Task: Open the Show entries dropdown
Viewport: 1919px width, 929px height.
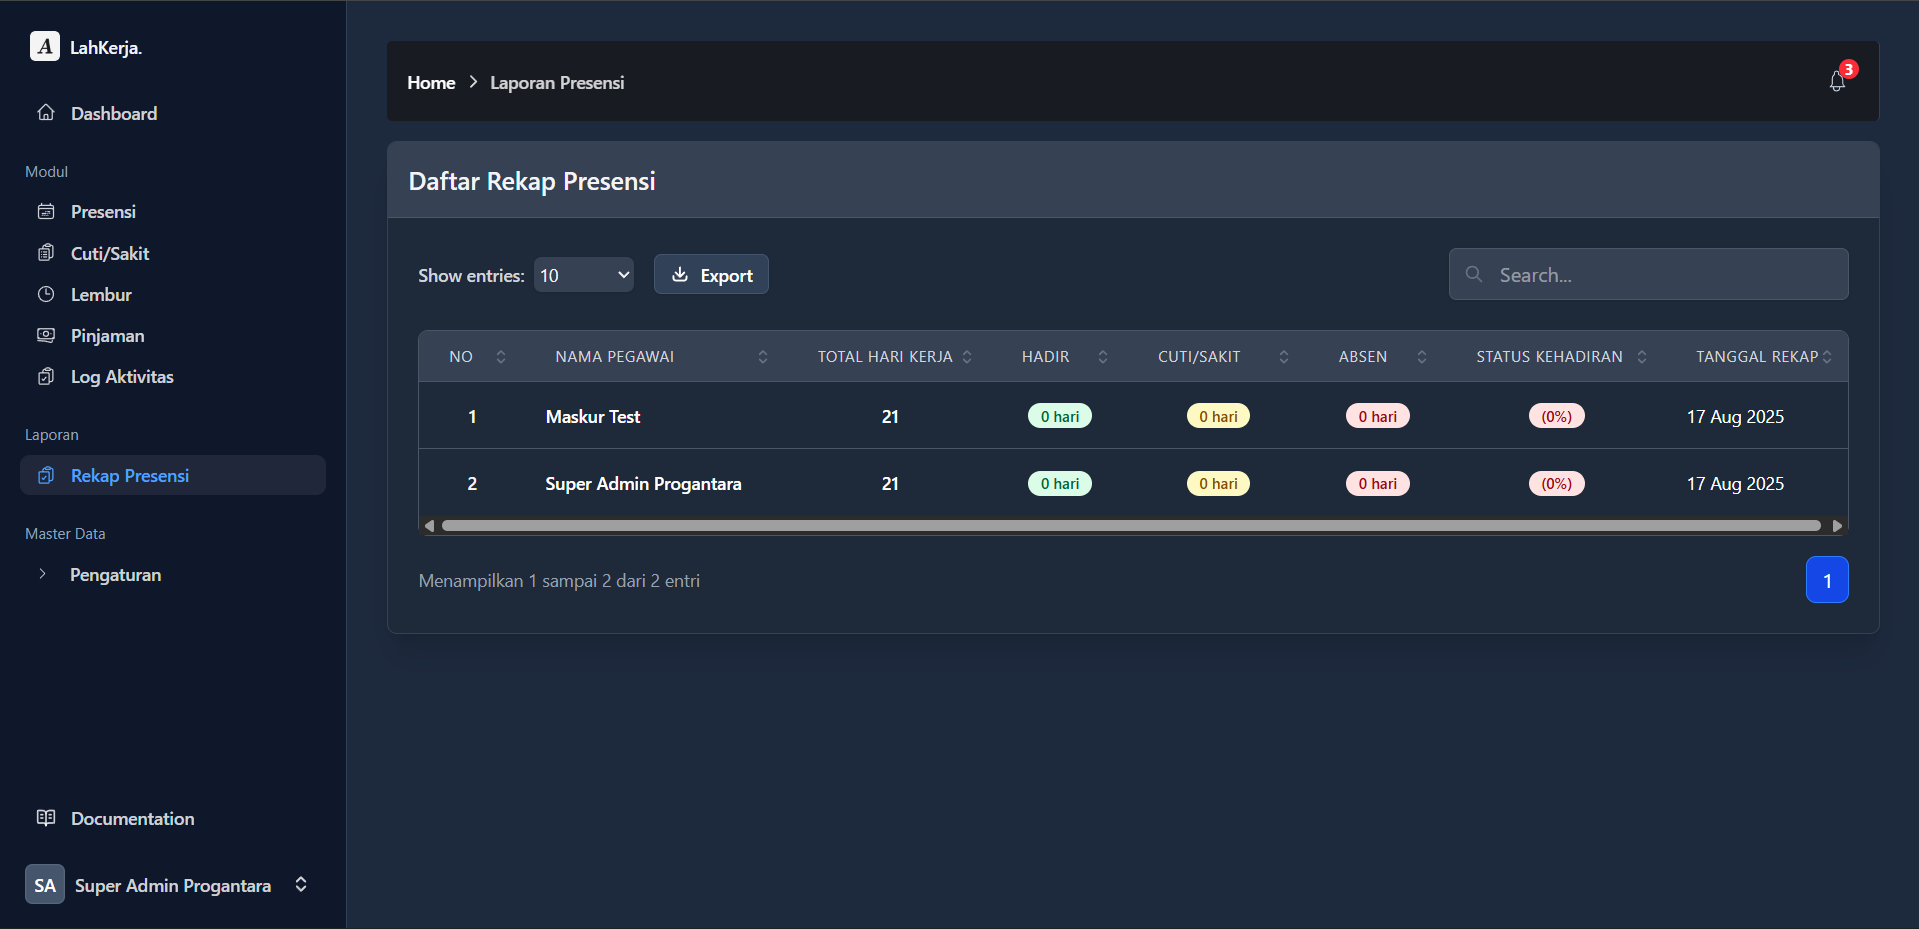Action: coord(584,275)
